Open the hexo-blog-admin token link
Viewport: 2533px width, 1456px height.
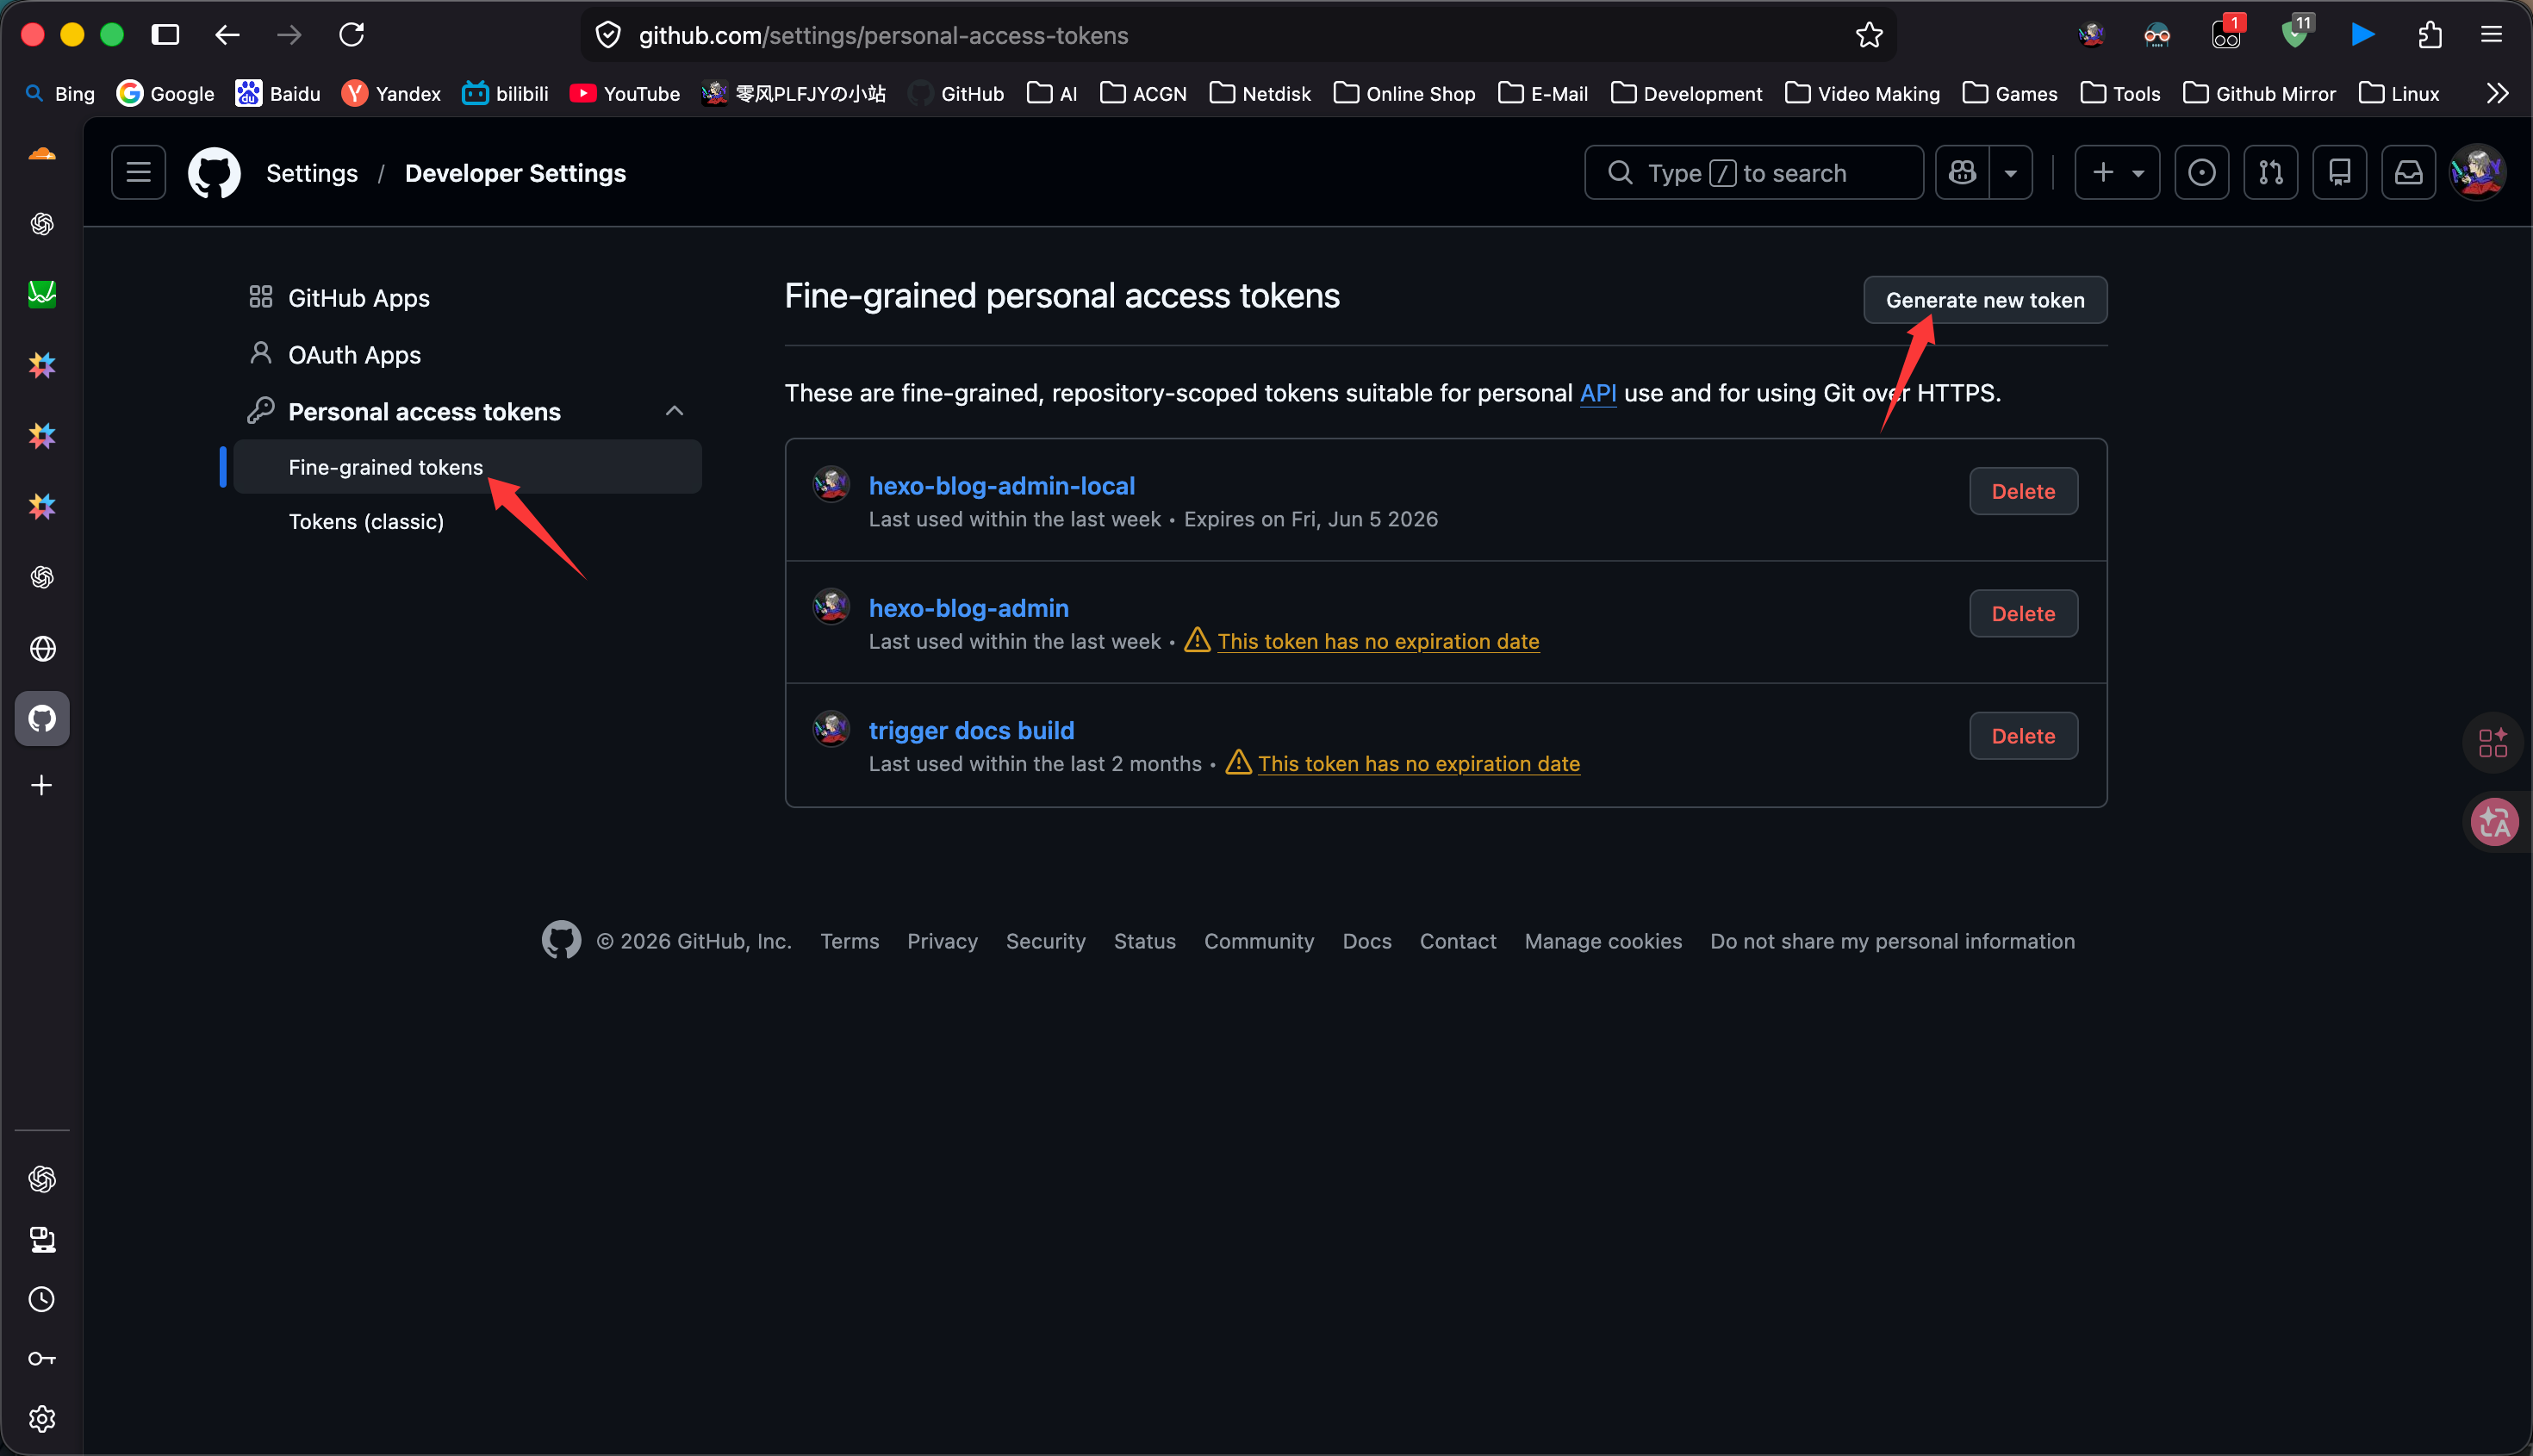tap(969, 608)
